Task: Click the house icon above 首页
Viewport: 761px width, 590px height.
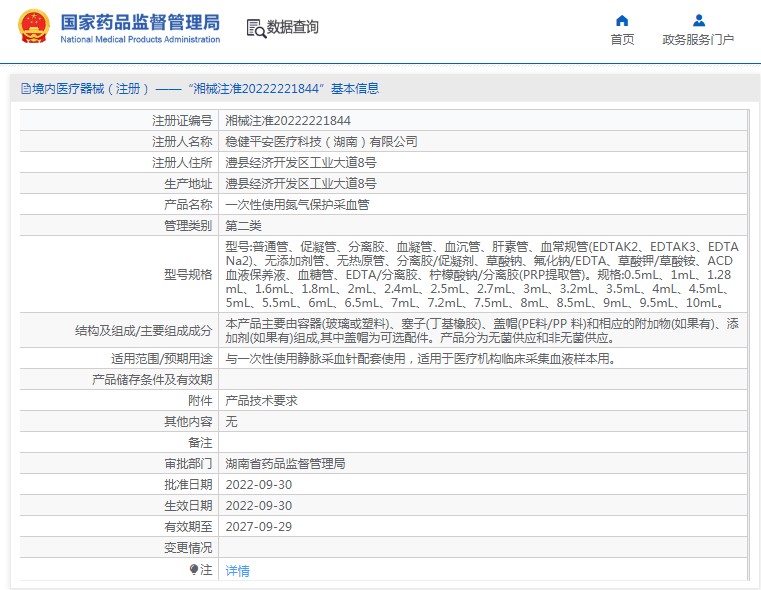Action: pyautogui.click(x=622, y=20)
